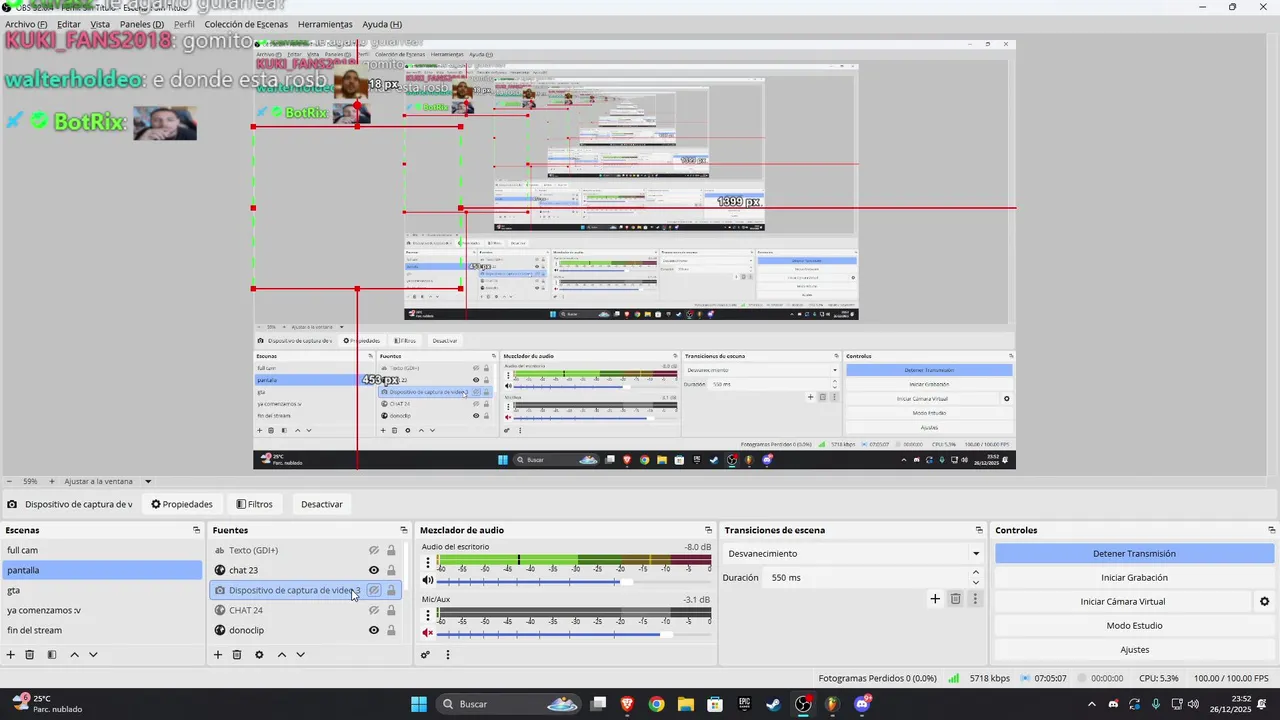Open Colección de Escenas menu
This screenshot has height=720, width=1280.
point(247,24)
